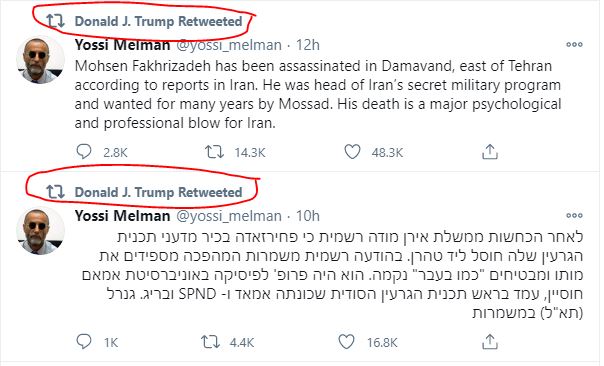Viewport: 604px width, 366px height.
Task: Retweet the 12h tweet with 14.3K retweets
Action: point(215,152)
